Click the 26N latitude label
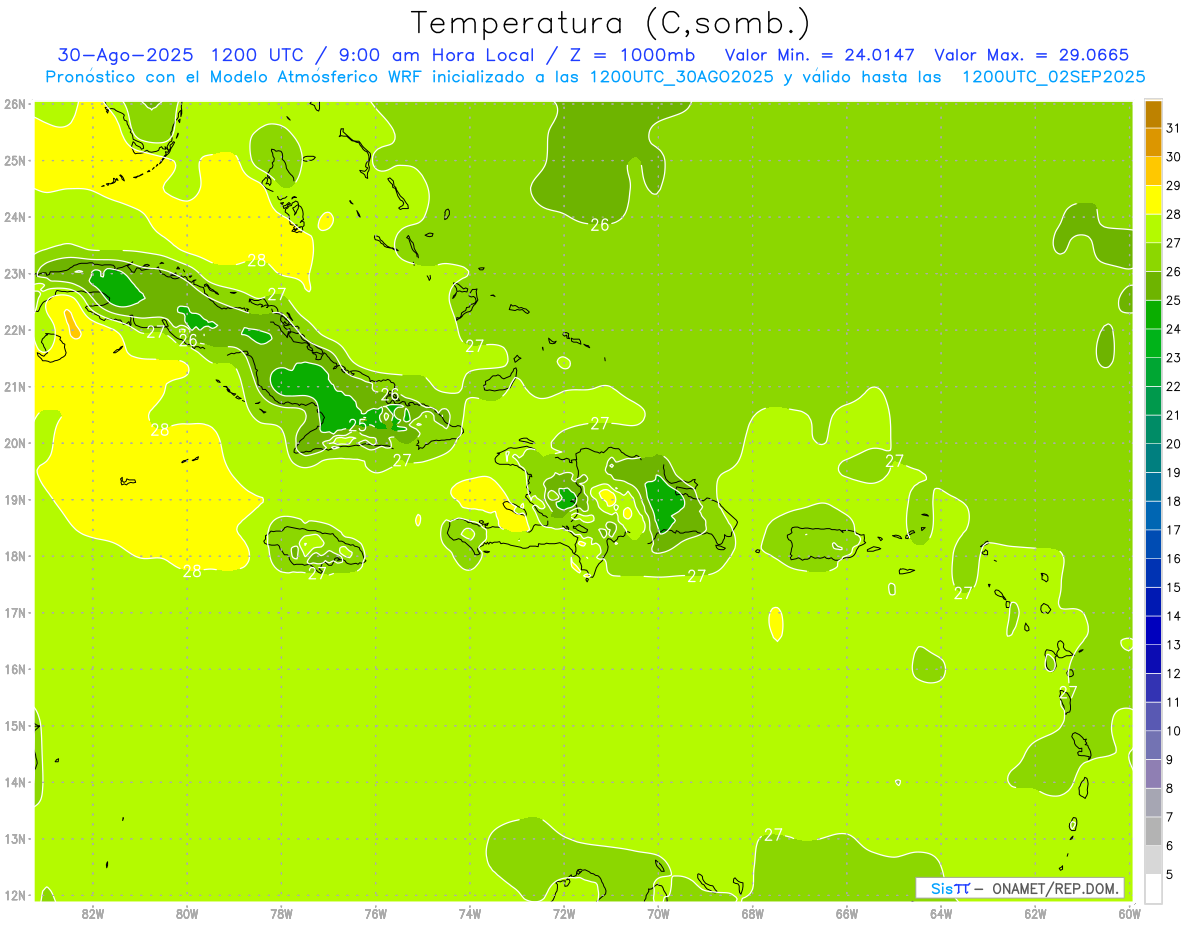This screenshot has height=927, width=1200. (15, 104)
